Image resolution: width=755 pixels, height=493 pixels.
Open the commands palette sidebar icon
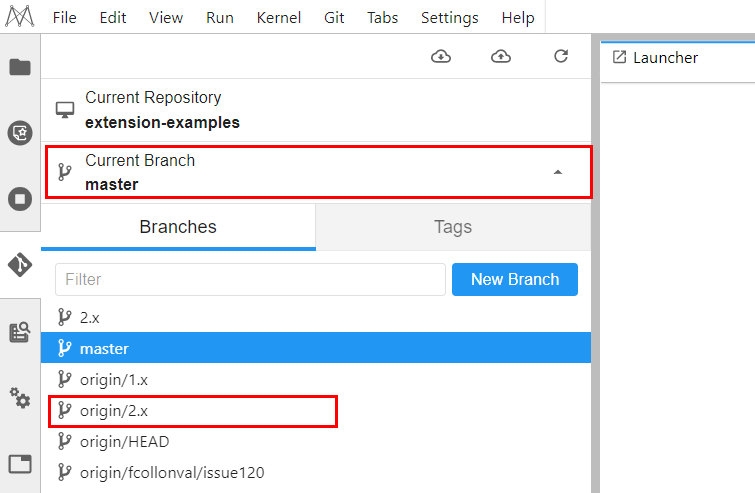point(20,133)
